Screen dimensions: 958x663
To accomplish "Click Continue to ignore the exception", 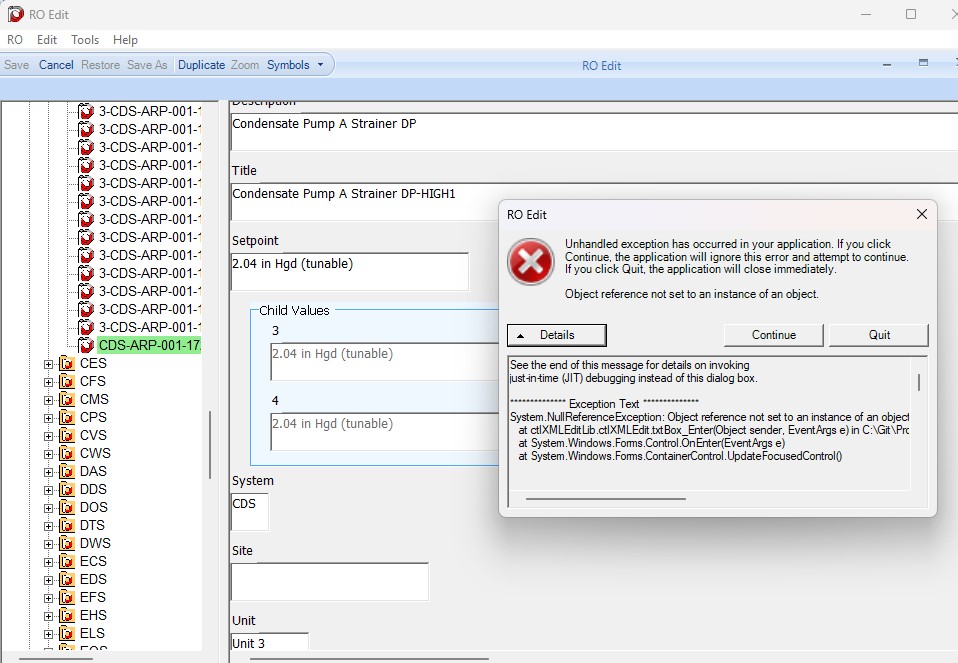I will pos(773,335).
